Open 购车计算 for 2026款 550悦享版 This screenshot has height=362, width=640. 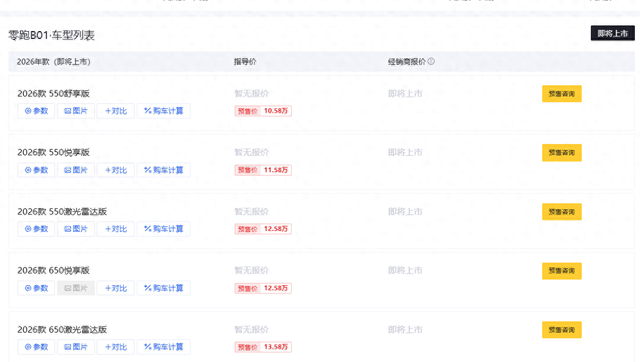tap(164, 170)
